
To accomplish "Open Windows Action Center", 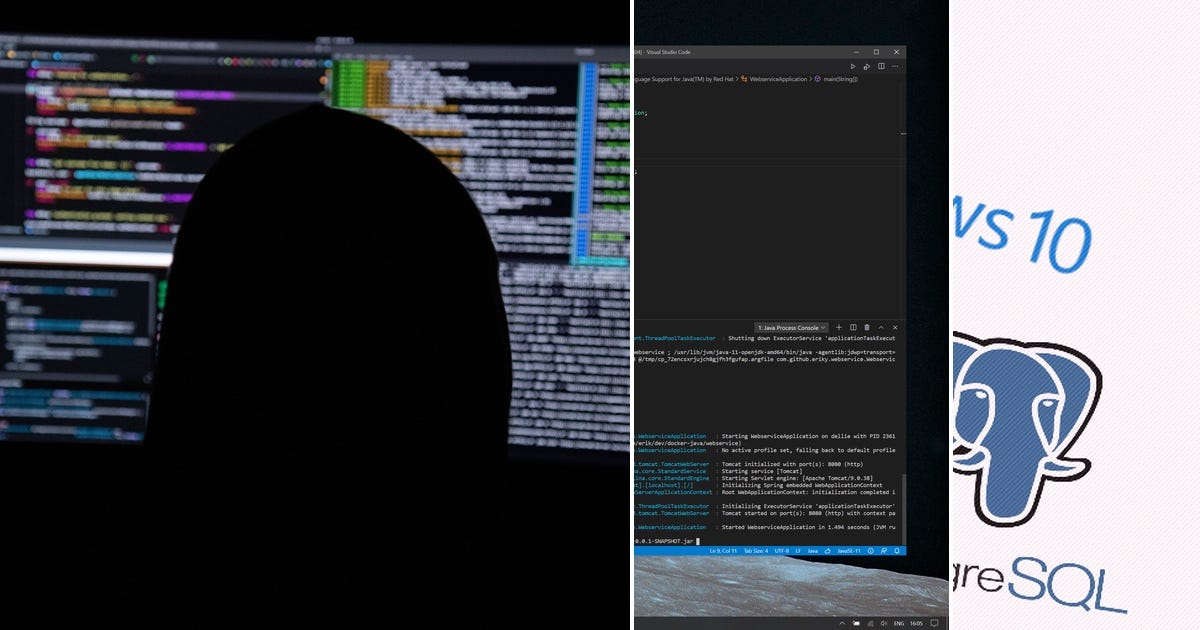I will (x=937, y=621).
